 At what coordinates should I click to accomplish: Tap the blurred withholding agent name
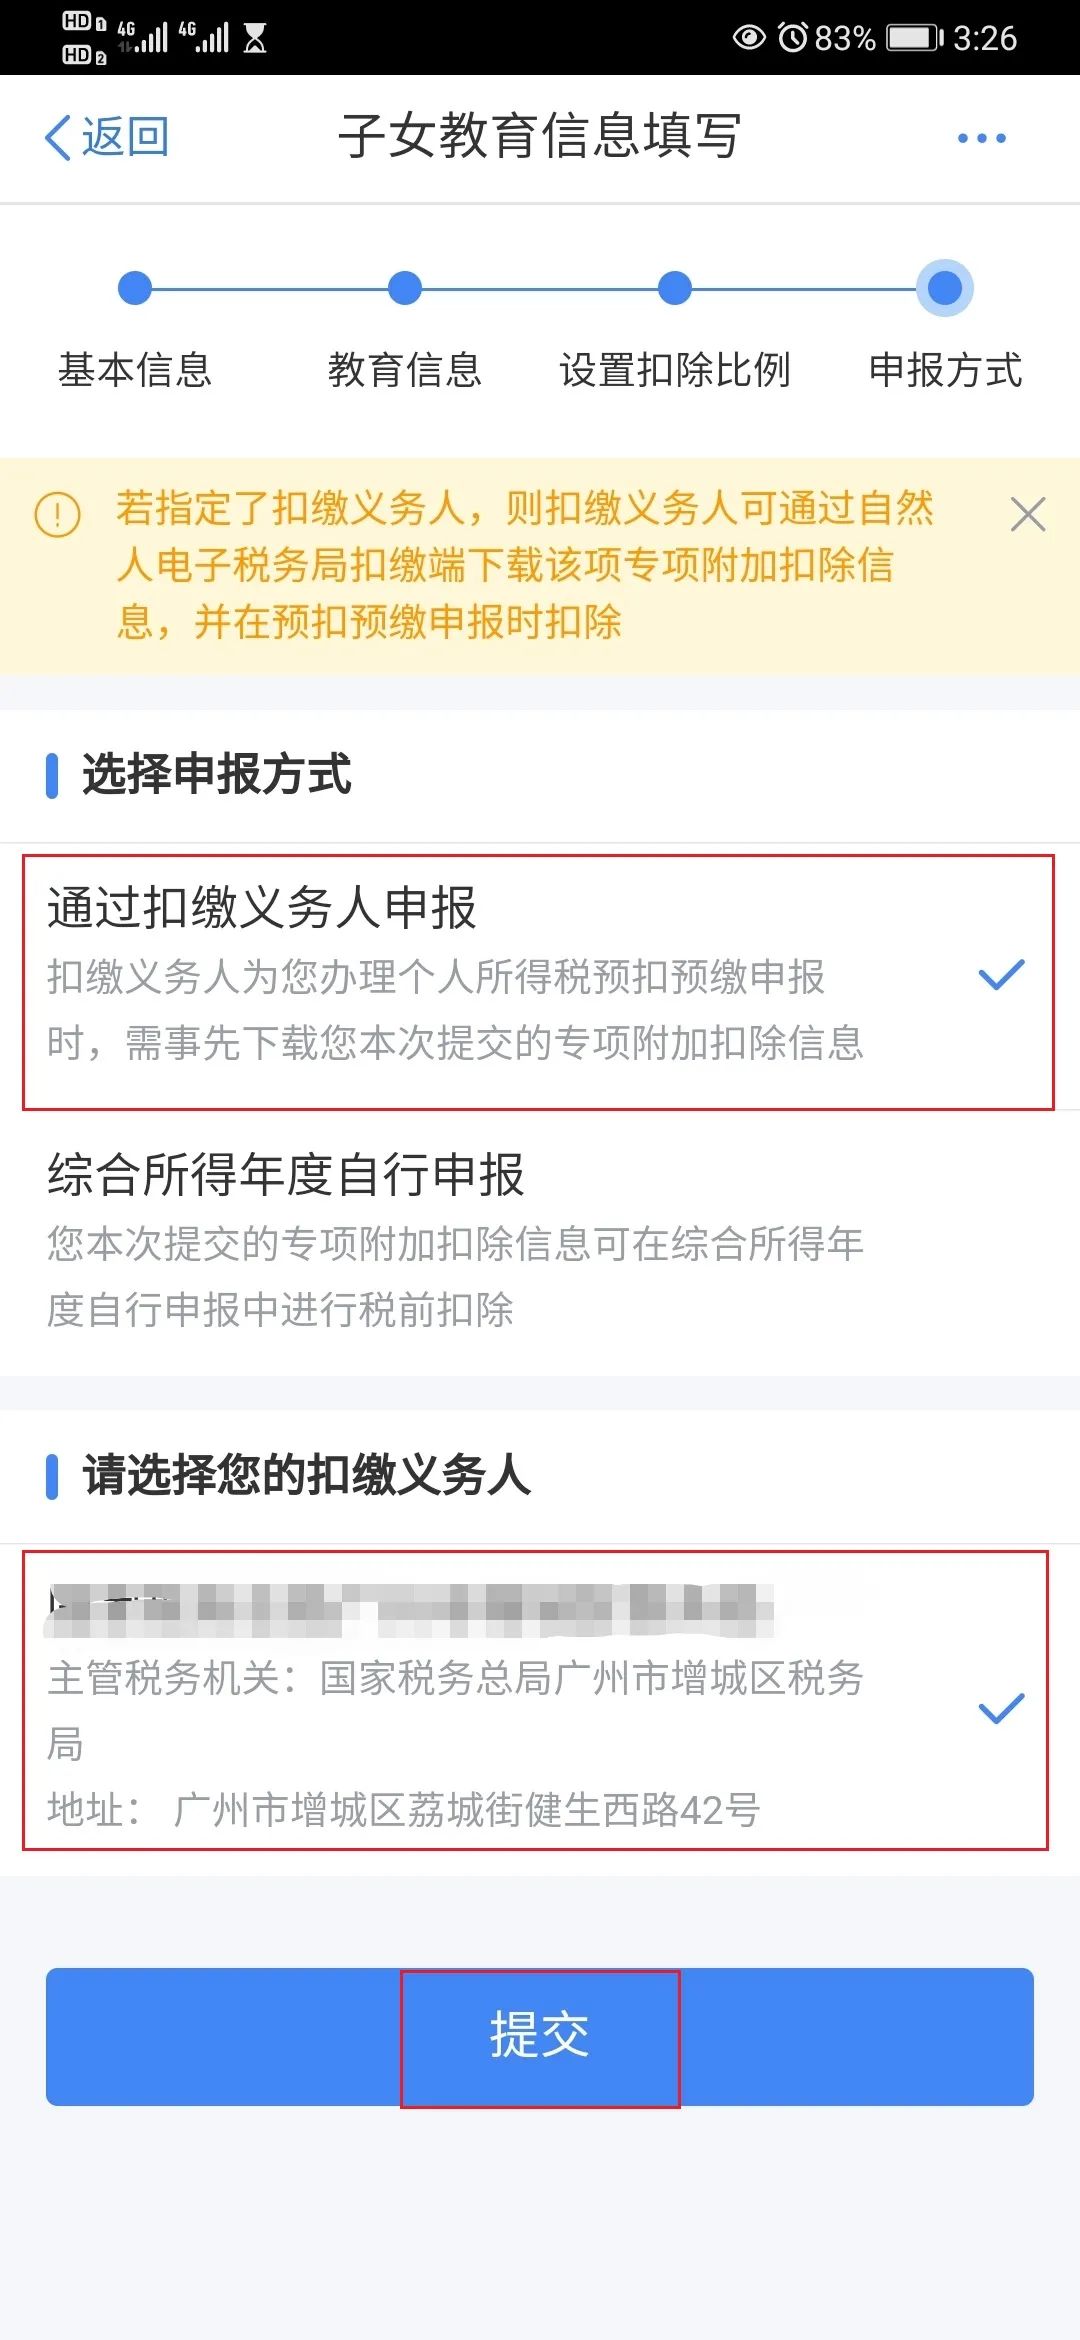click(x=410, y=1610)
